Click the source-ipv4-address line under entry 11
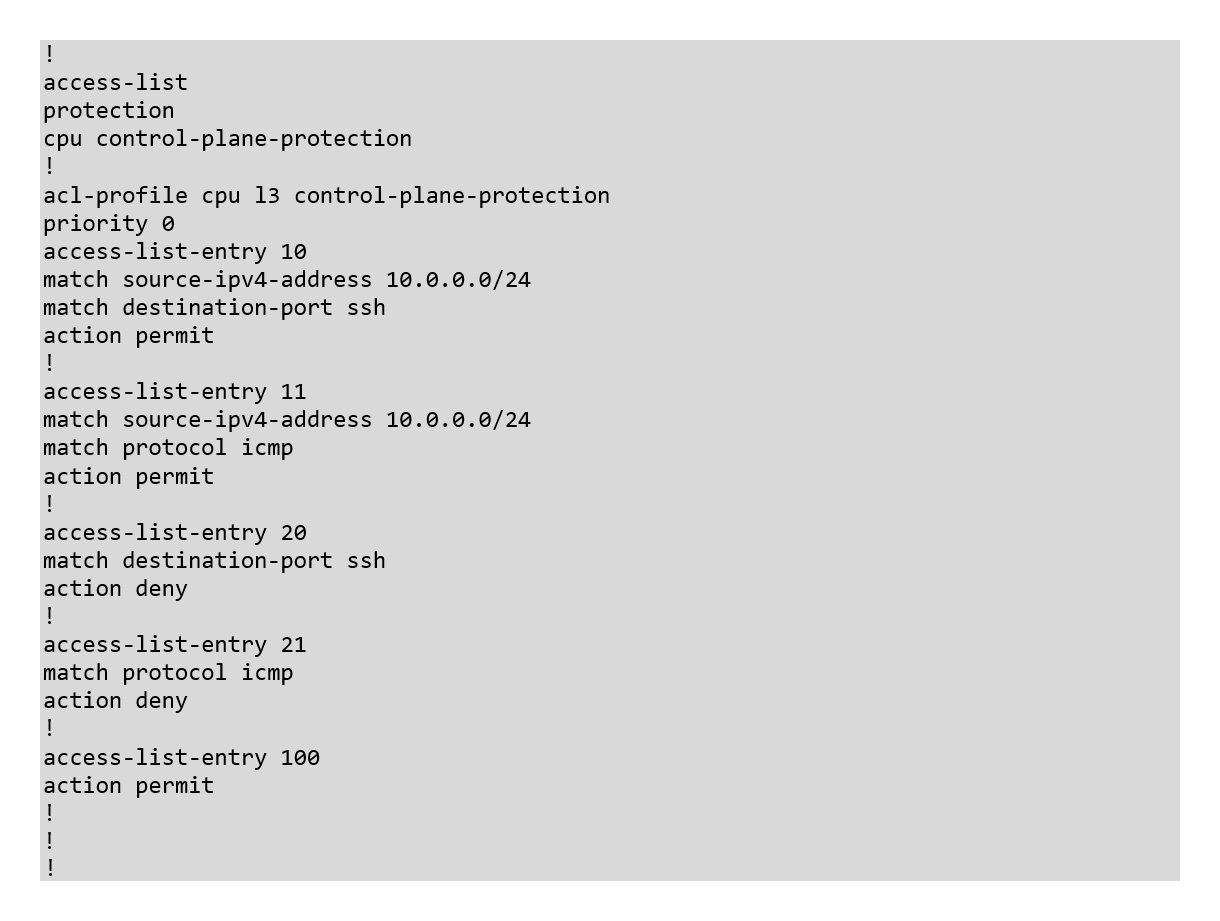 (x=287, y=419)
